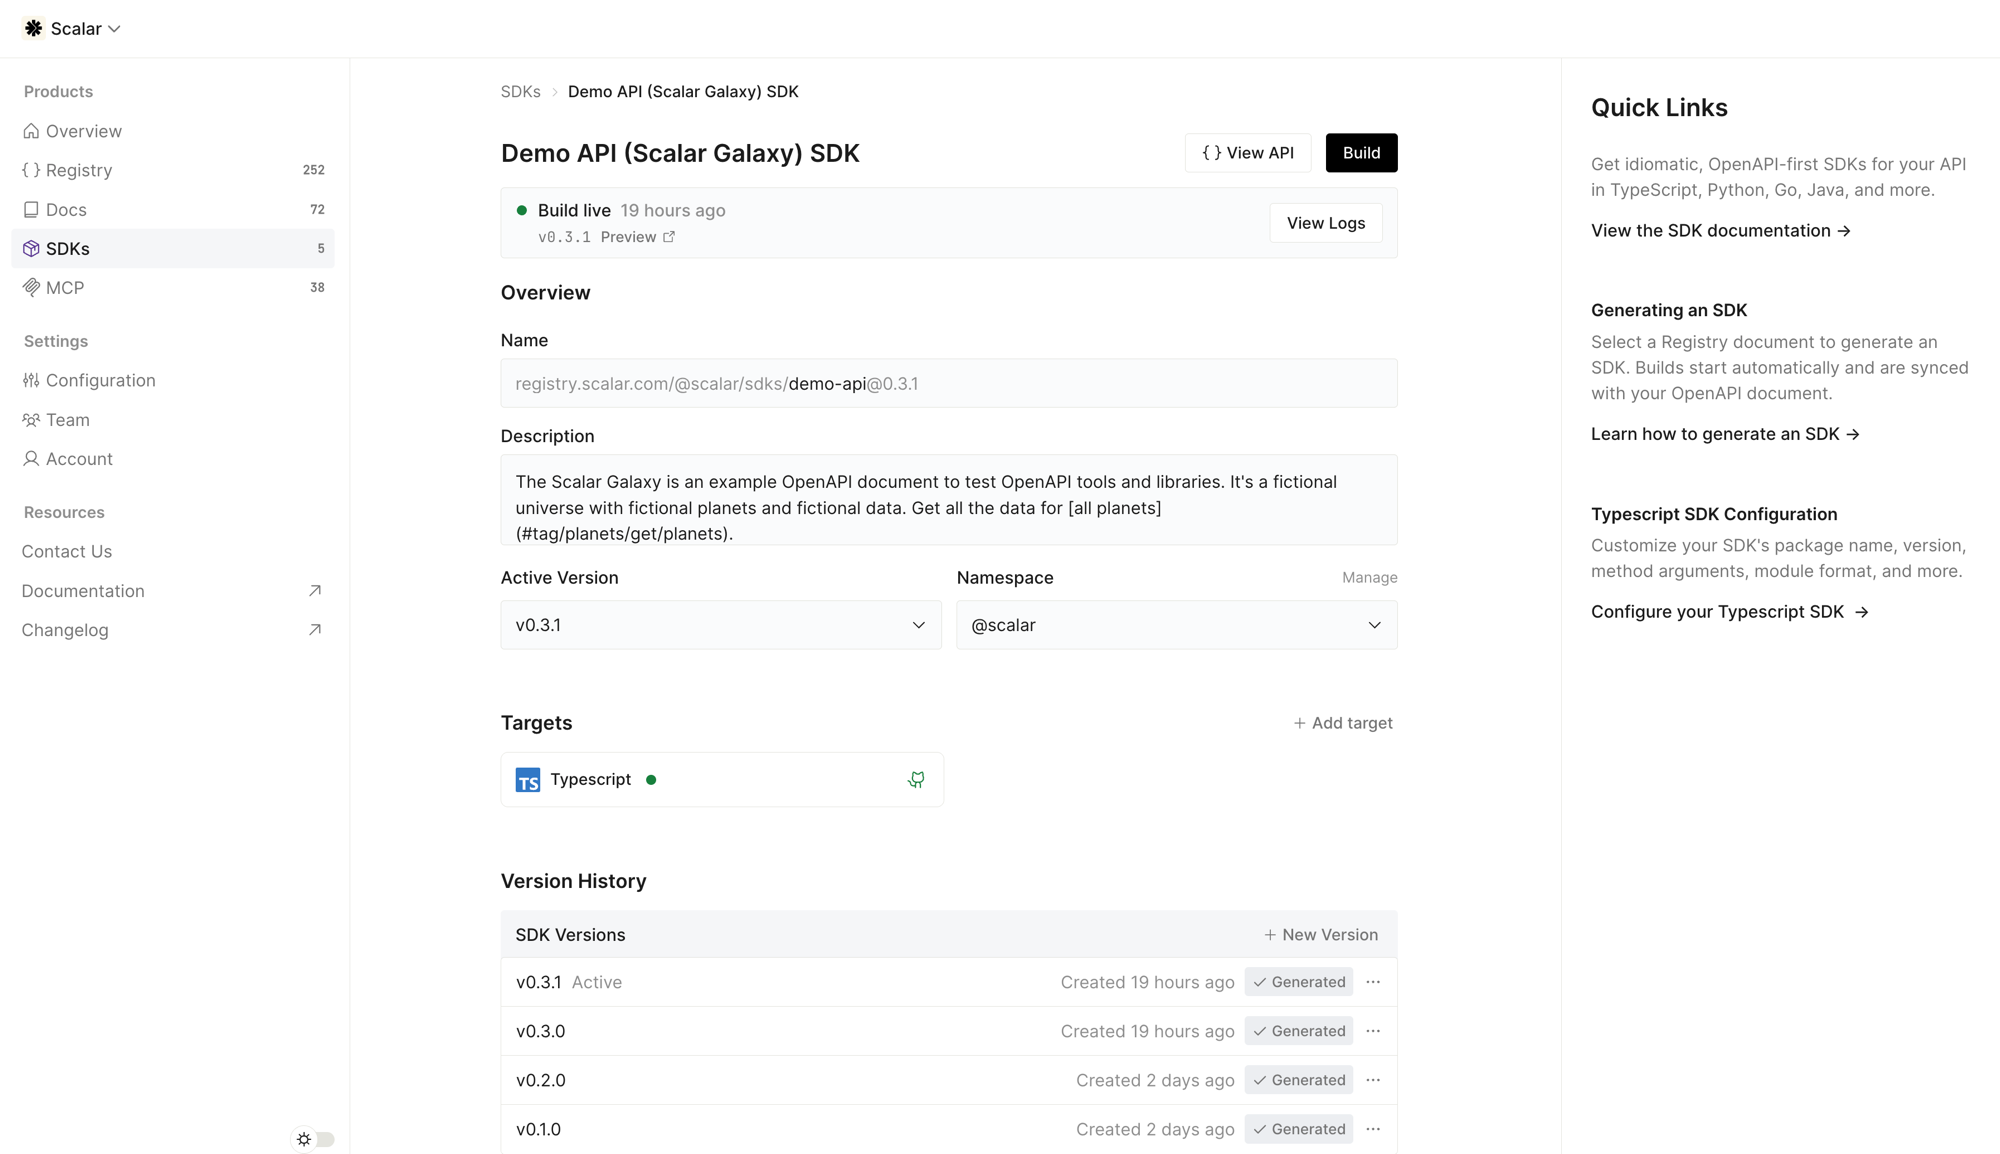This screenshot has width=2000, height=1154.
Task: Click the Typescript TS logo icon
Action: [x=528, y=780]
